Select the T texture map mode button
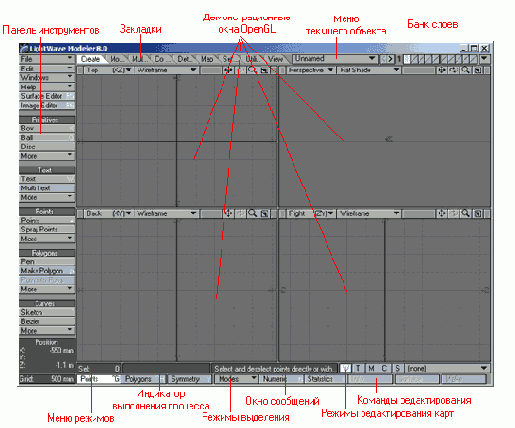This screenshot has height=428, width=515. pos(358,368)
